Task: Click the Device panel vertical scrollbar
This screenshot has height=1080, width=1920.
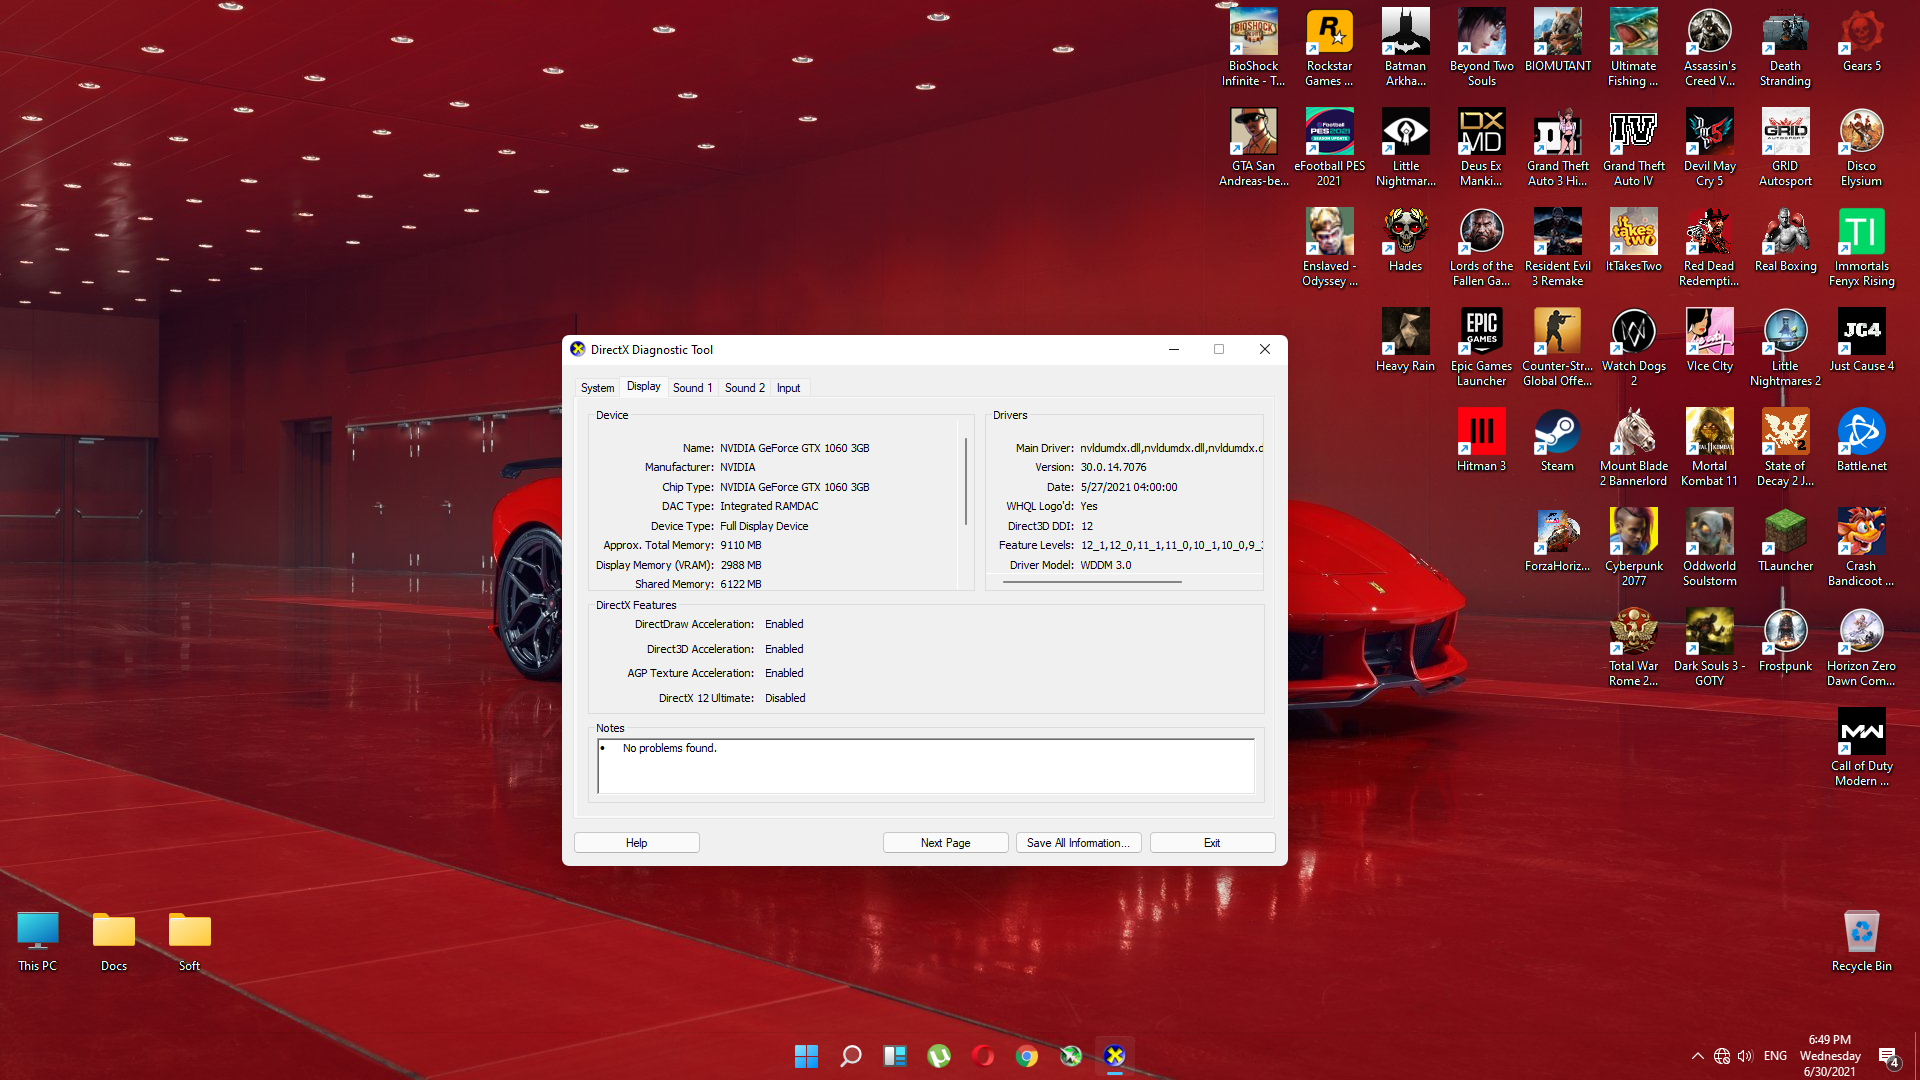Action: coord(966,481)
